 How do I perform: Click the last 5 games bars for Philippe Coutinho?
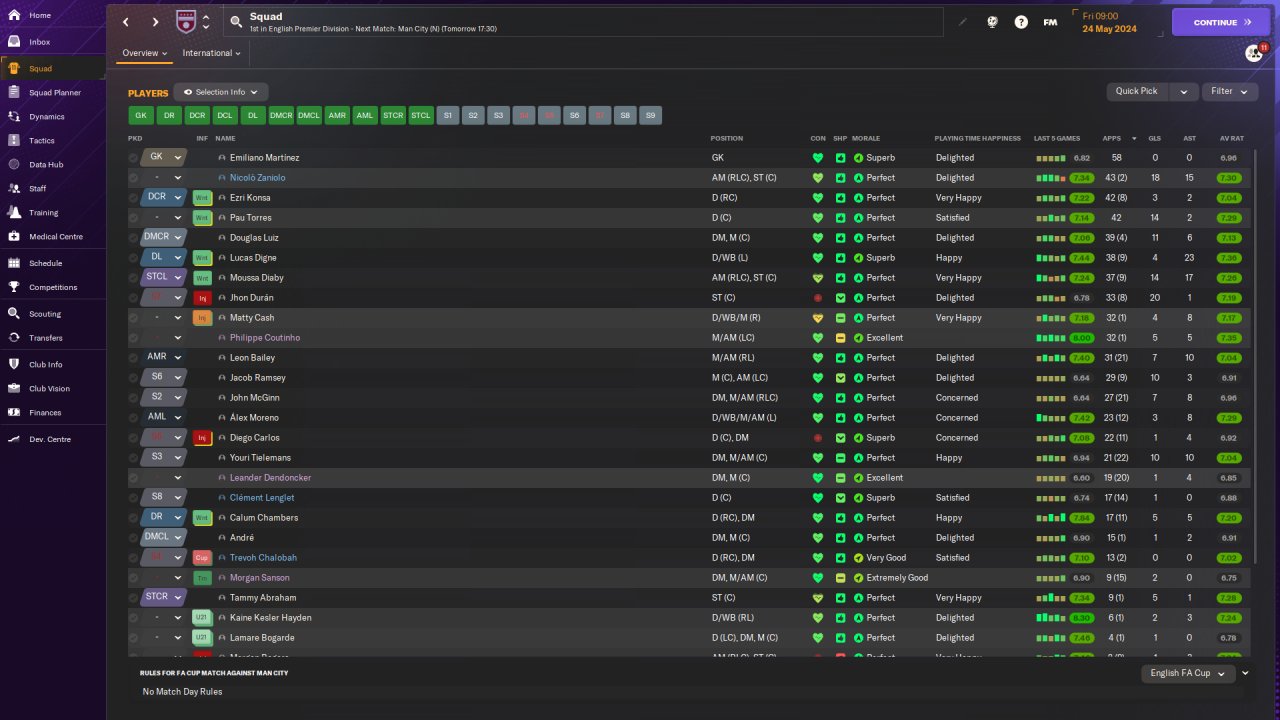[1050, 338]
